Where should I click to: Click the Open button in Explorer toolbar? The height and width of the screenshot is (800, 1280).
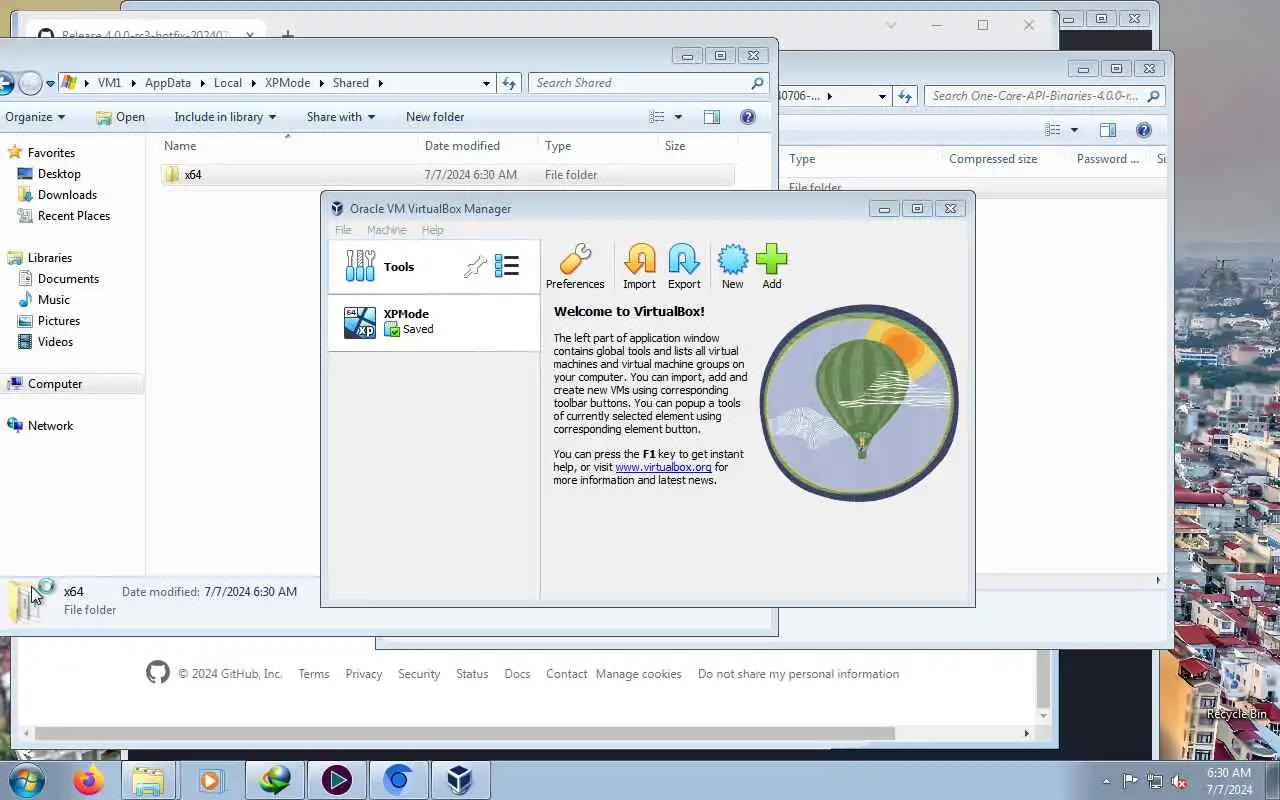(120, 117)
